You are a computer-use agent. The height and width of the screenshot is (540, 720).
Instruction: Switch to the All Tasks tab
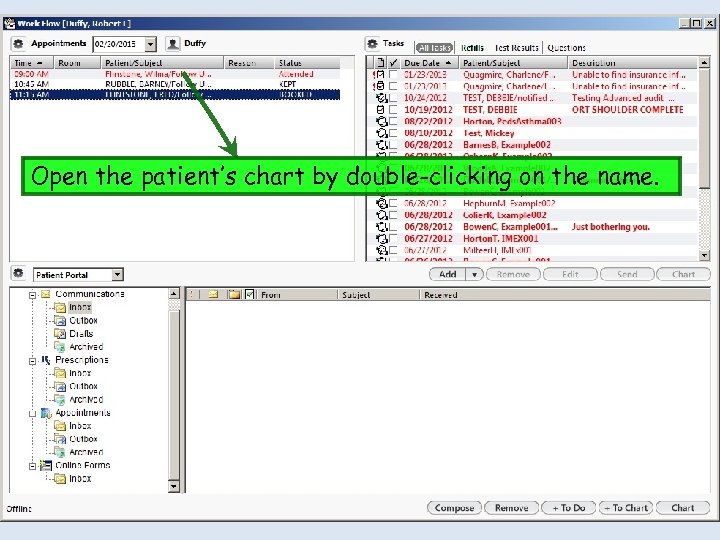(434, 48)
